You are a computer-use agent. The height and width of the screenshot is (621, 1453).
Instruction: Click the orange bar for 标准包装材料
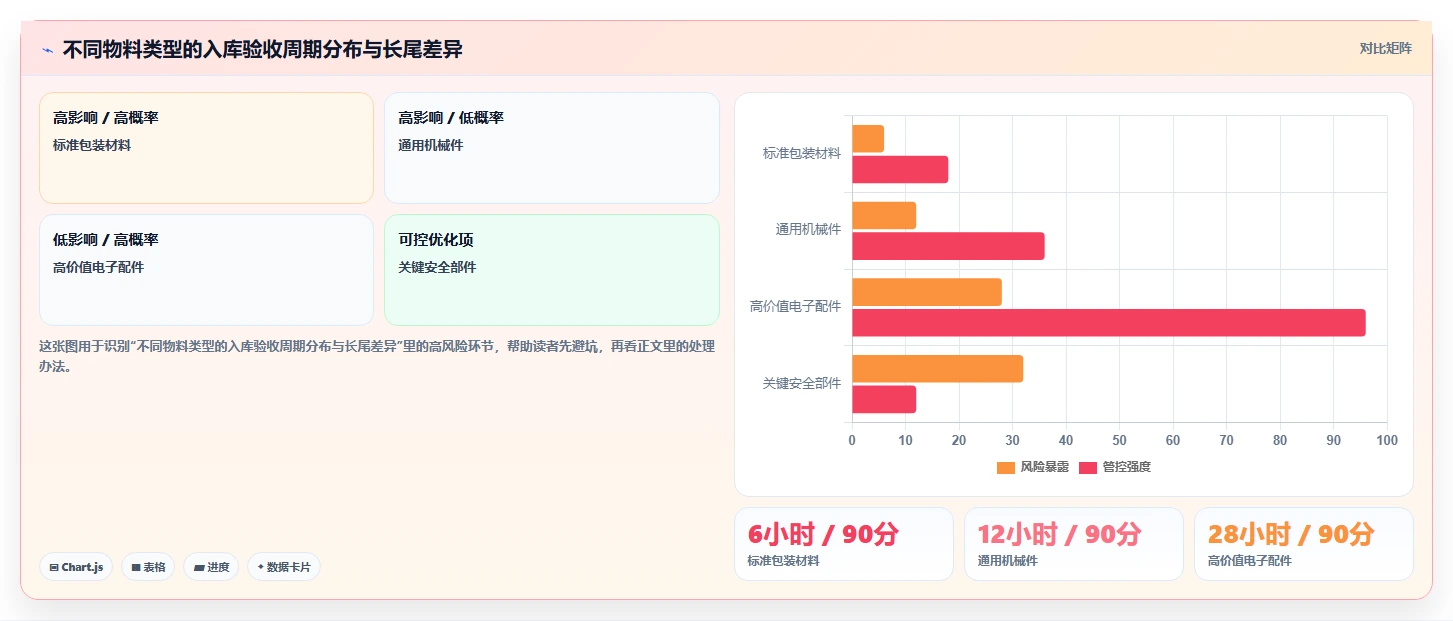tap(868, 139)
